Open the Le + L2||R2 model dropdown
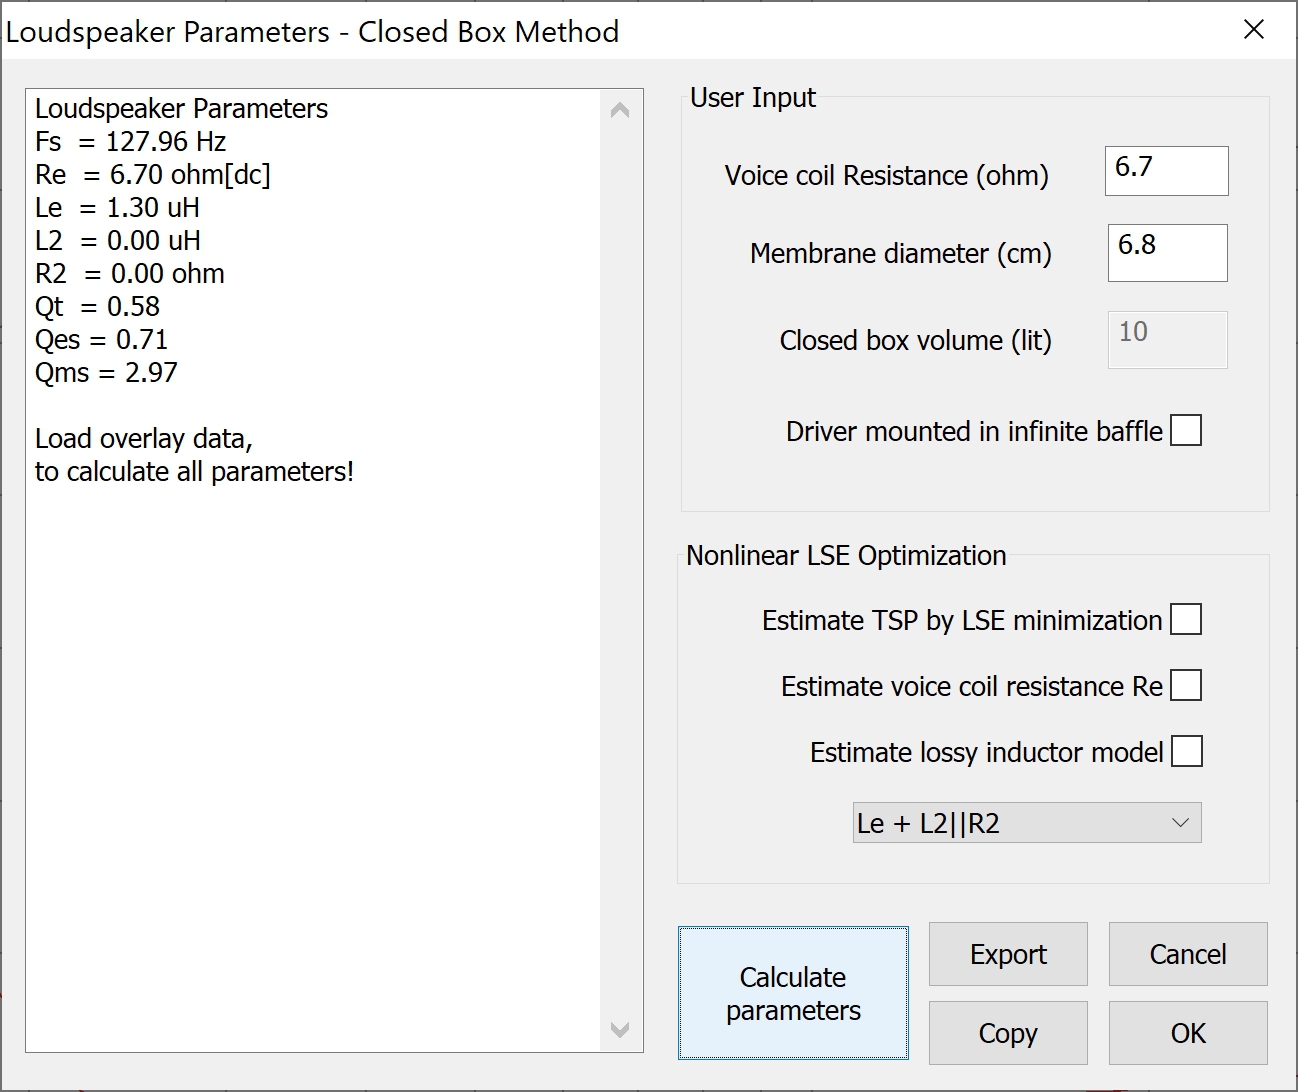The image size is (1298, 1092). [x=1027, y=823]
